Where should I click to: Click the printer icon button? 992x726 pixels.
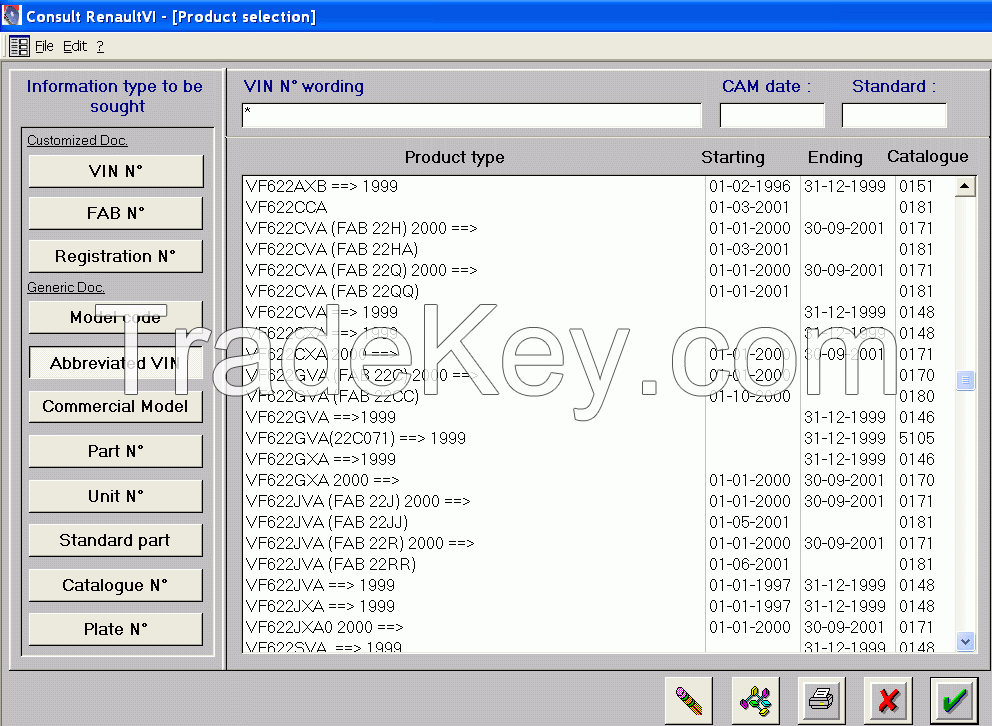pyautogui.click(x=822, y=700)
